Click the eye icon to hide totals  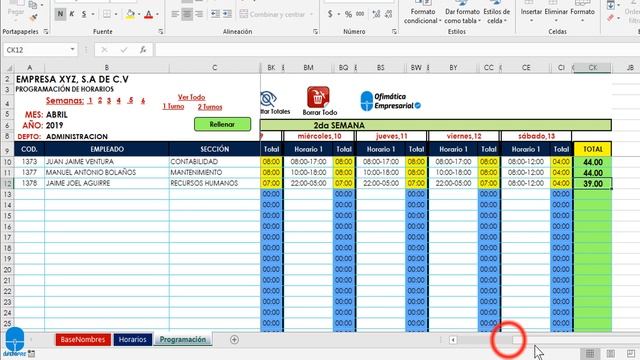tap(269, 99)
